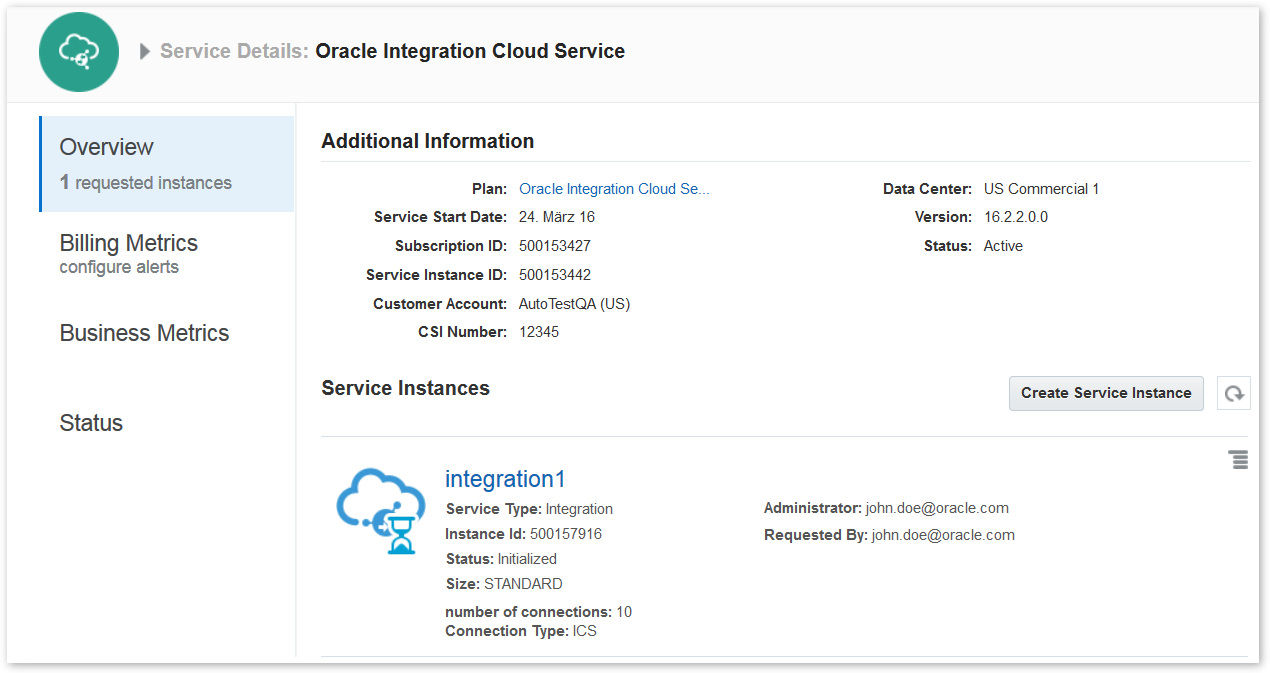1270x673 pixels.
Task: Switch to the Business Metrics tab
Action: [144, 333]
